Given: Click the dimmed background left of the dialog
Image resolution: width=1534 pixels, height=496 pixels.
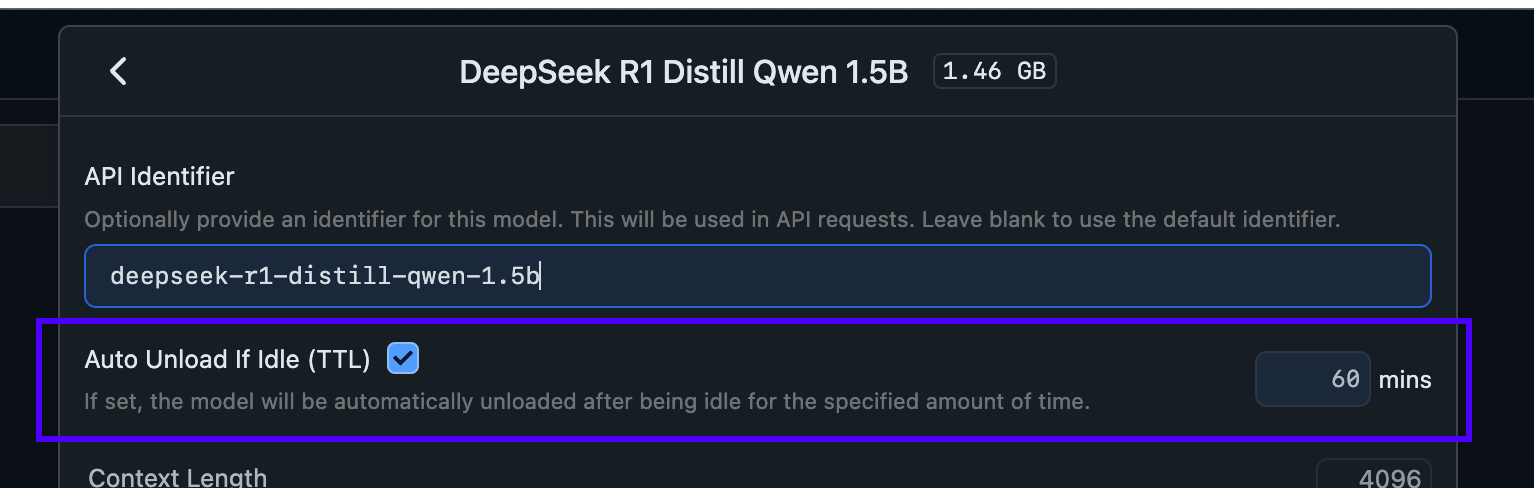Looking at the screenshot, I should 28,300.
